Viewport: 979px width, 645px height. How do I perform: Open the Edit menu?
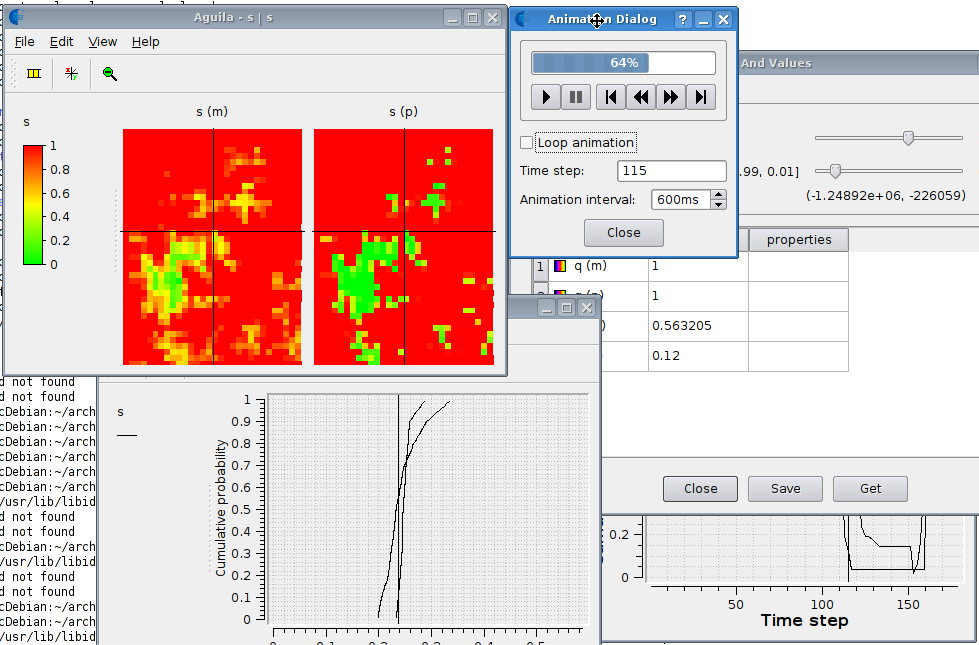point(61,42)
